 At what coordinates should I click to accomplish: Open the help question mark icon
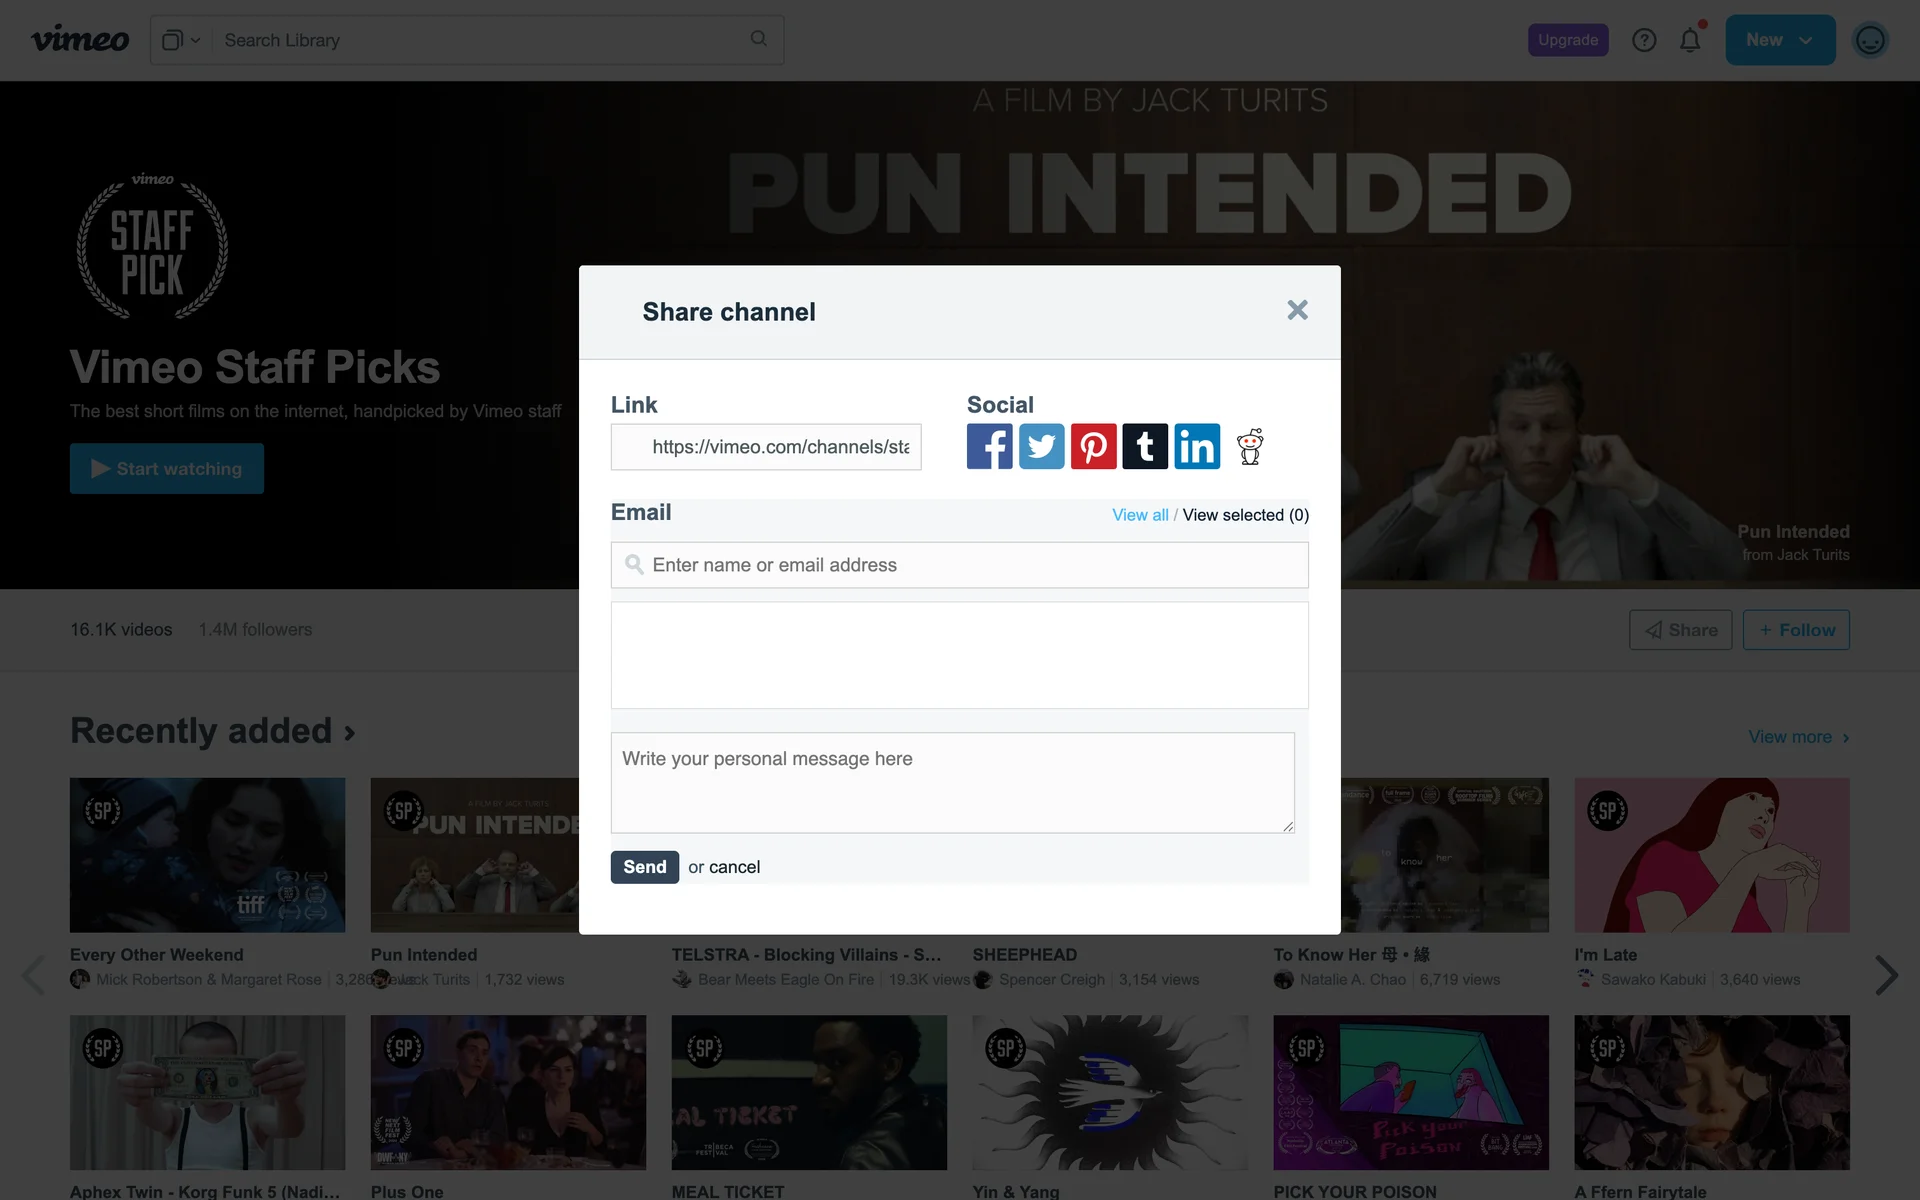click(x=1644, y=40)
